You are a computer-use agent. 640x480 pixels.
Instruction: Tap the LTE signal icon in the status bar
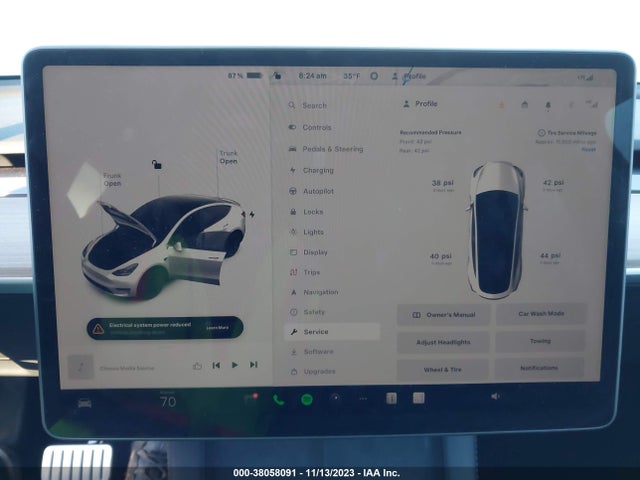click(586, 77)
